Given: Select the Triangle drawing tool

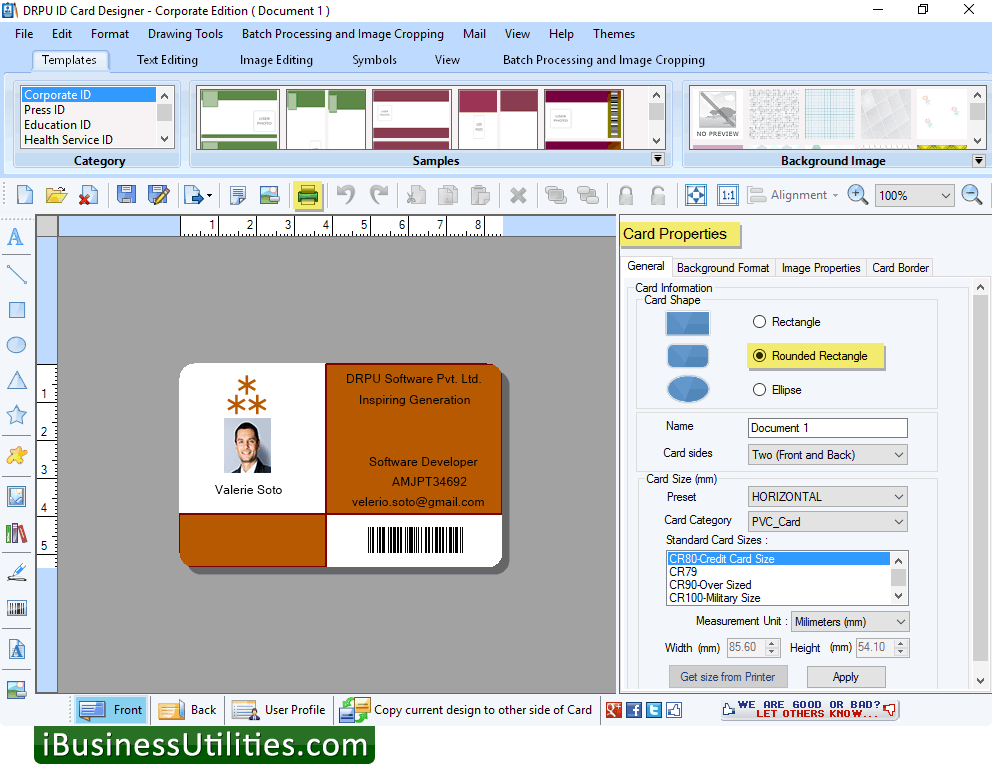Looking at the screenshot, I should coord(16,380).
